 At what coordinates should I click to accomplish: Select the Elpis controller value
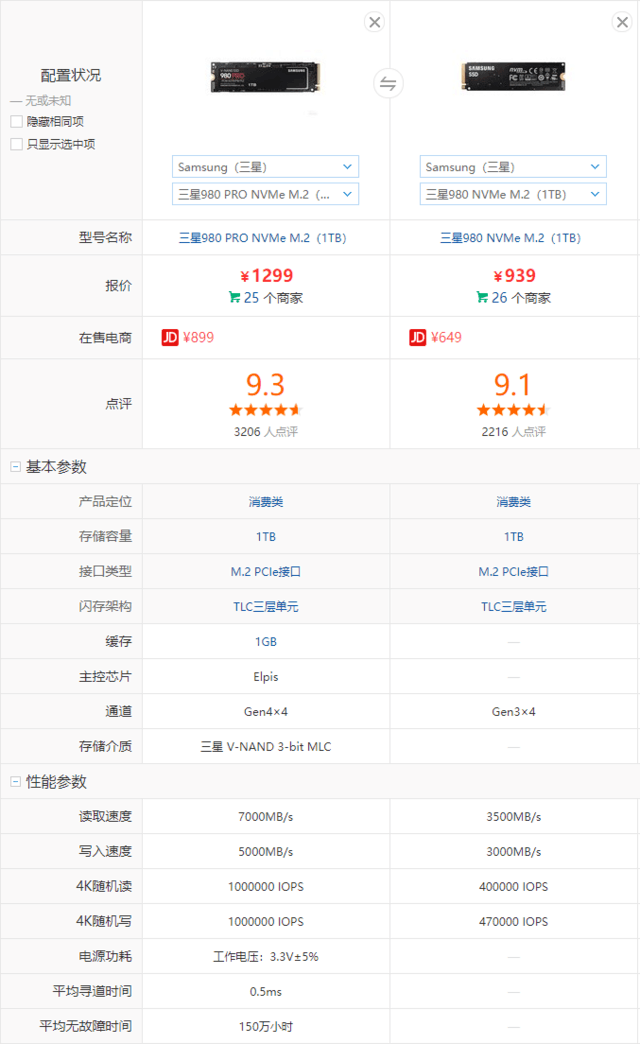(266, 676)
